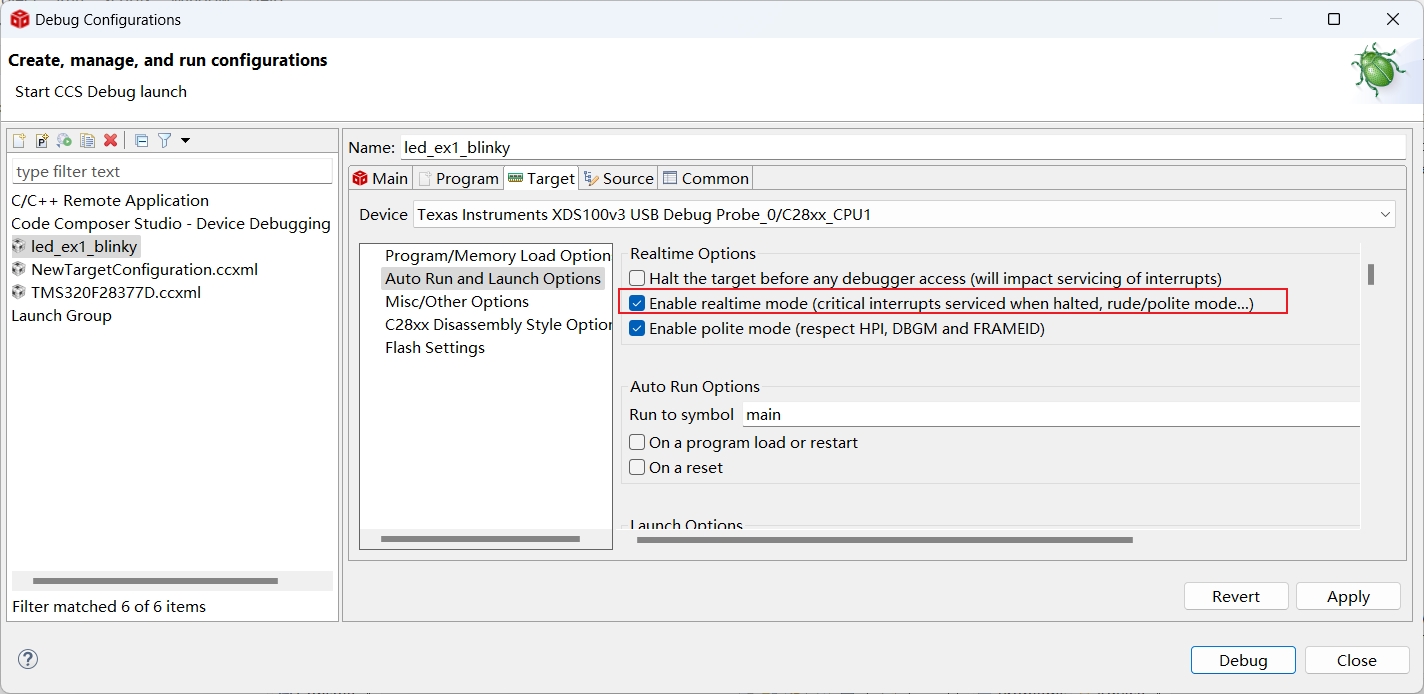The height and width of the screenshot is (694, 1424).
Task: Click the Apply button
Action: coord(1347,596)
